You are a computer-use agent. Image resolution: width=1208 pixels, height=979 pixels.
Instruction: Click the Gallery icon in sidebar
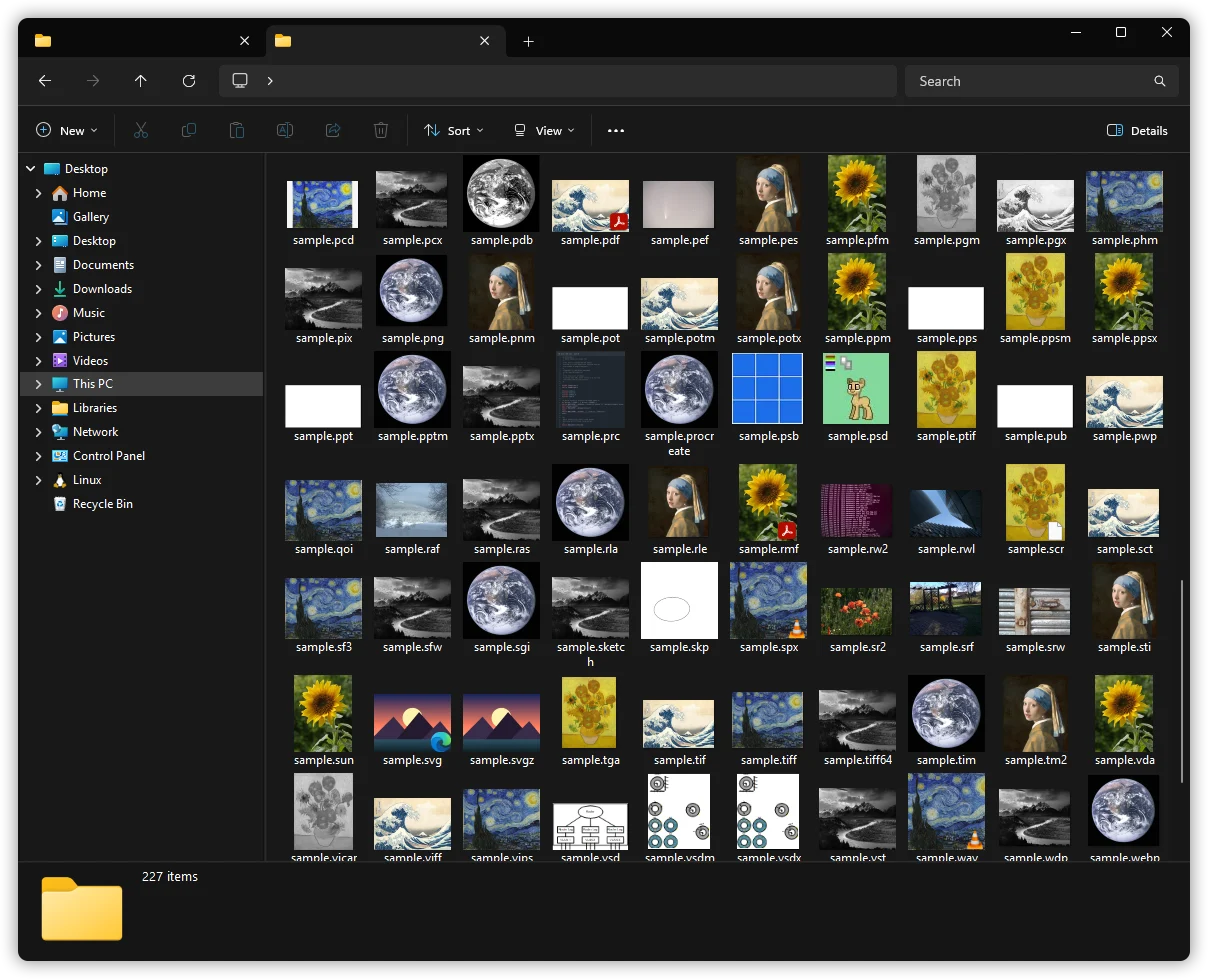pos(60,217)
